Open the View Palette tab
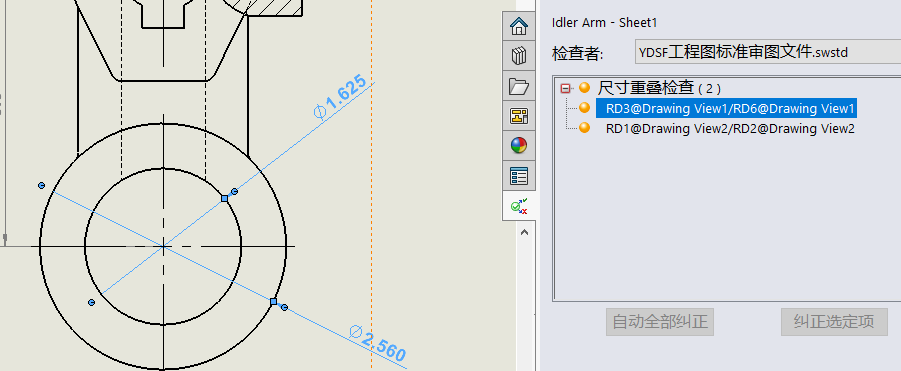 point(519,116)
